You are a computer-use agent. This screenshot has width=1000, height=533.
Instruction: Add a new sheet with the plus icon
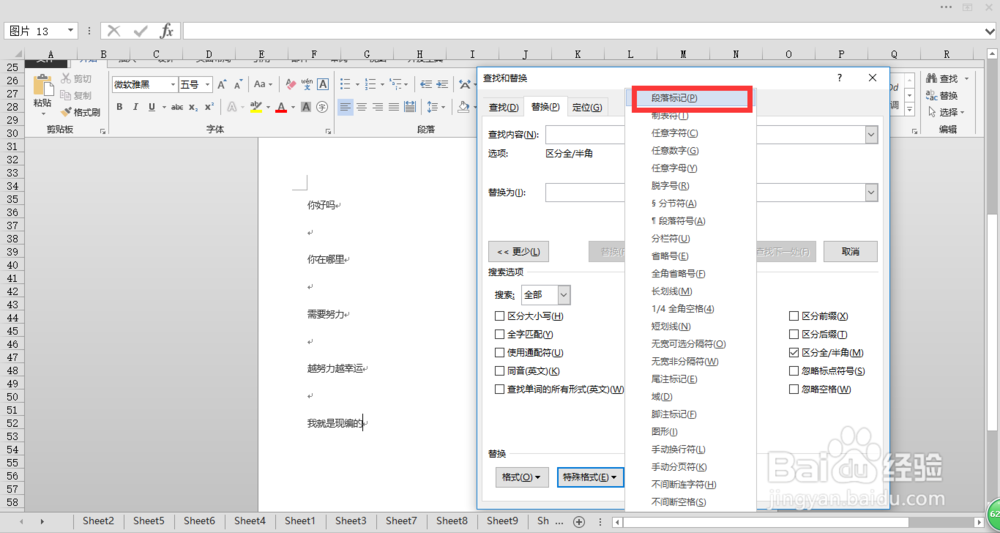(x=579, y=521)
